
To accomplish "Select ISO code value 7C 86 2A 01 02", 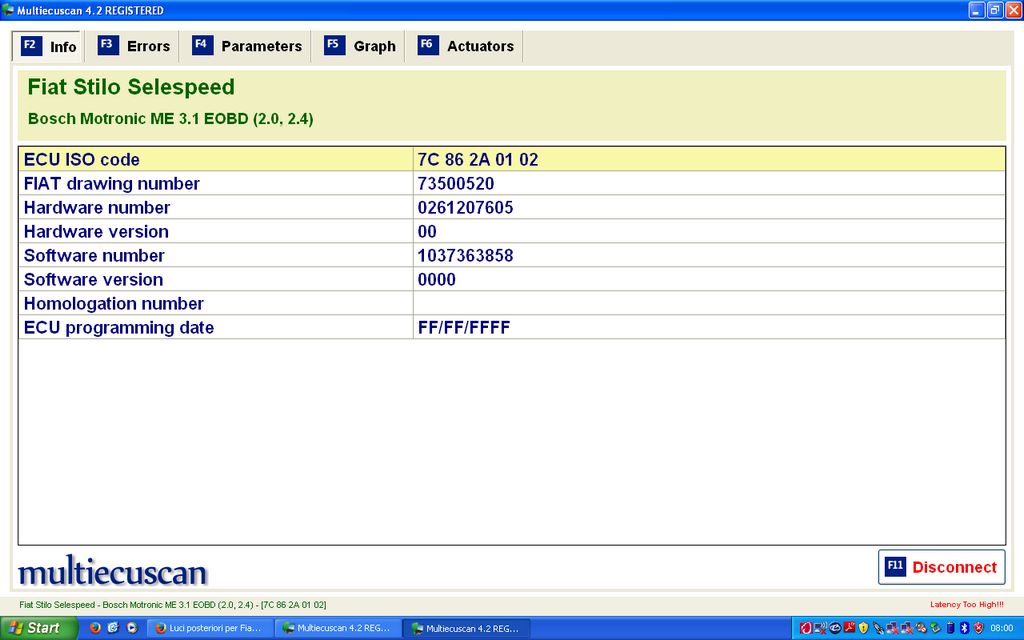I will (x=477, y=159).
